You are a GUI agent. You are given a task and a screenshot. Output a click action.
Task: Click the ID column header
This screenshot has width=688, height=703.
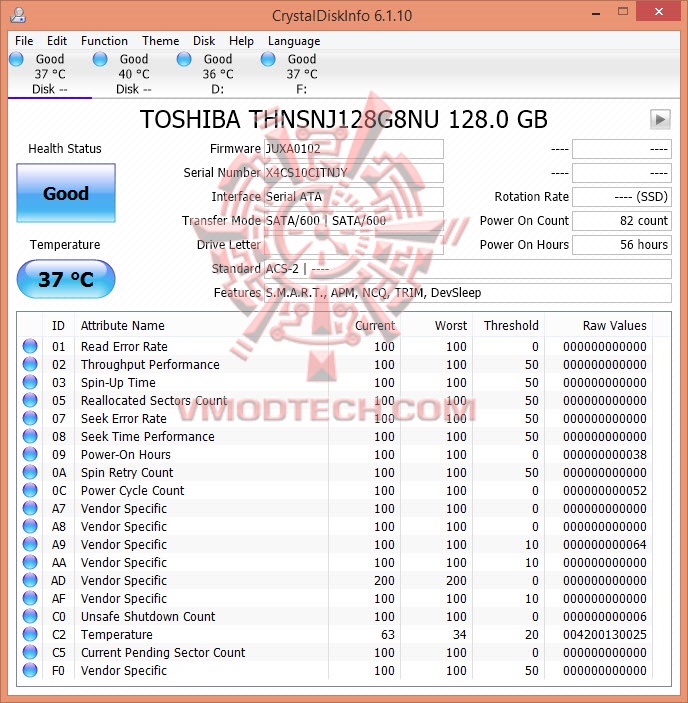(x=58, y=325)
